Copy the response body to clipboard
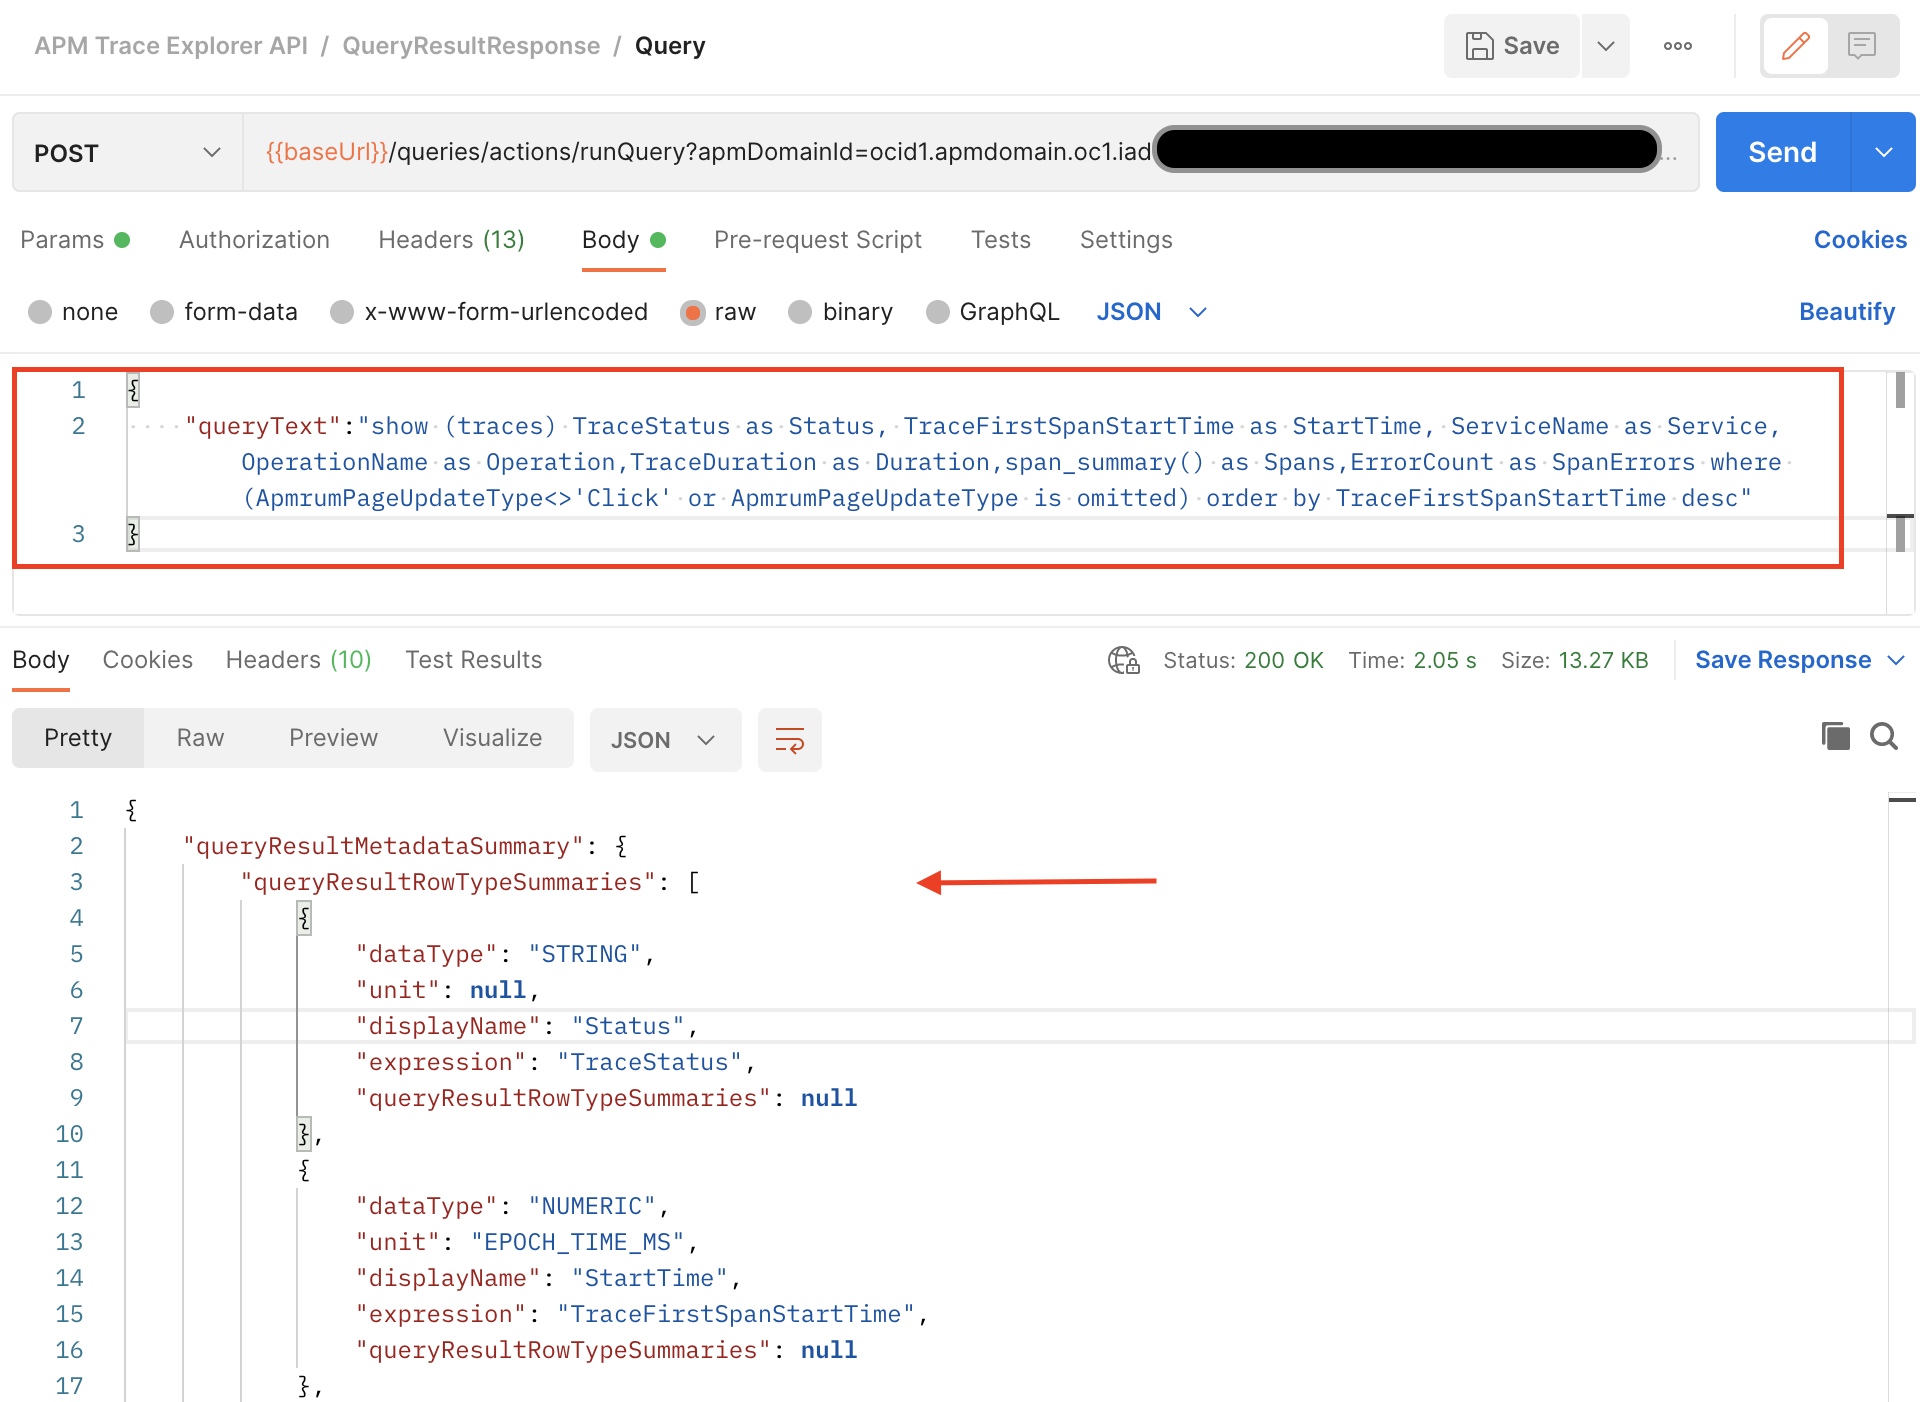The image size is (1920, 1402). (1835, 737)
